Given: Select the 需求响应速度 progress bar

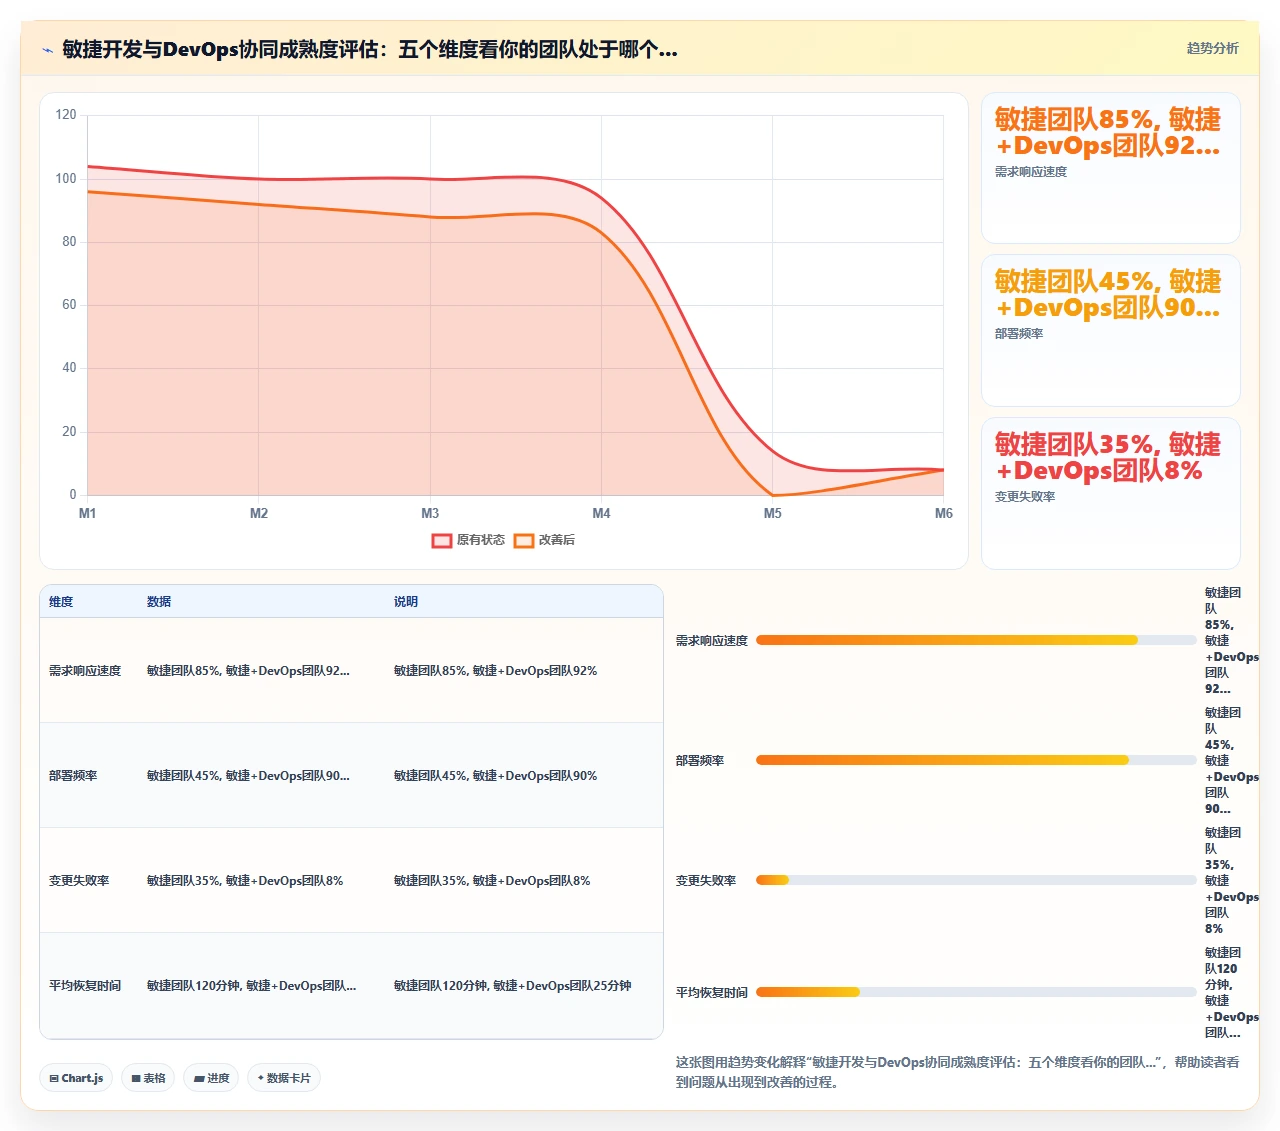Looking at the screenshot, I should coord(976,640).
